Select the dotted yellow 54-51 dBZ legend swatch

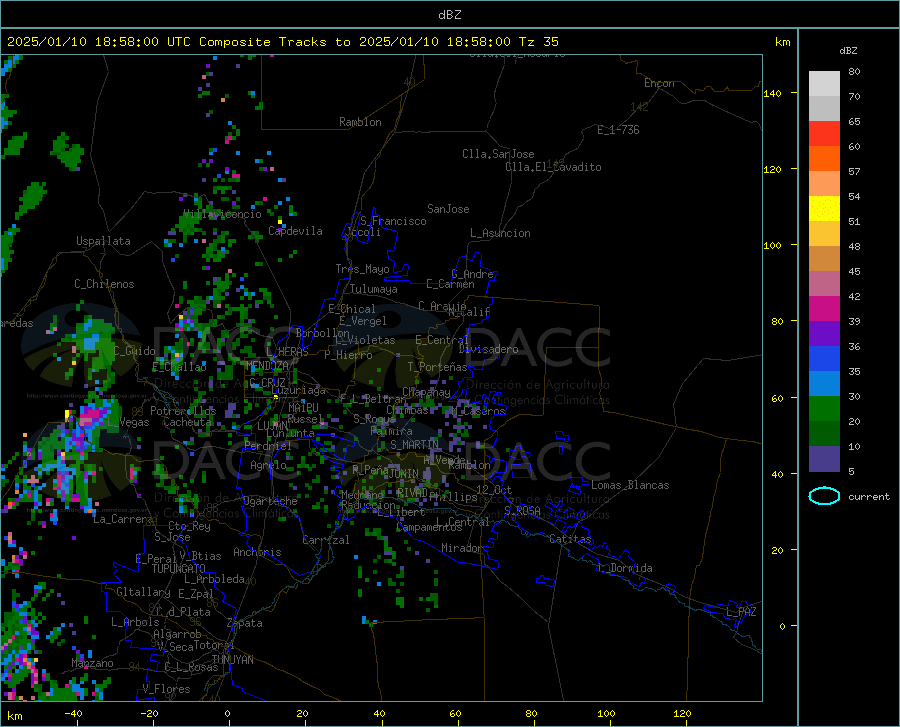point(824,209)
